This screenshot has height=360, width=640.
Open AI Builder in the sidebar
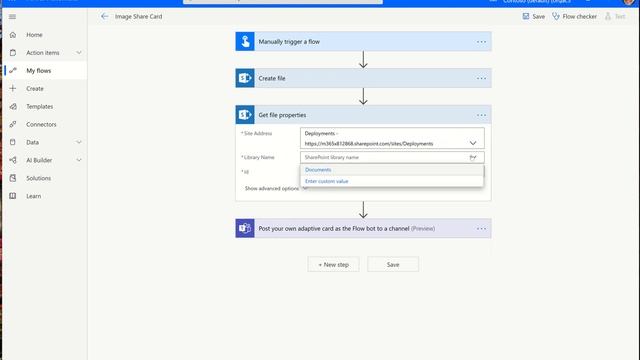39,160
